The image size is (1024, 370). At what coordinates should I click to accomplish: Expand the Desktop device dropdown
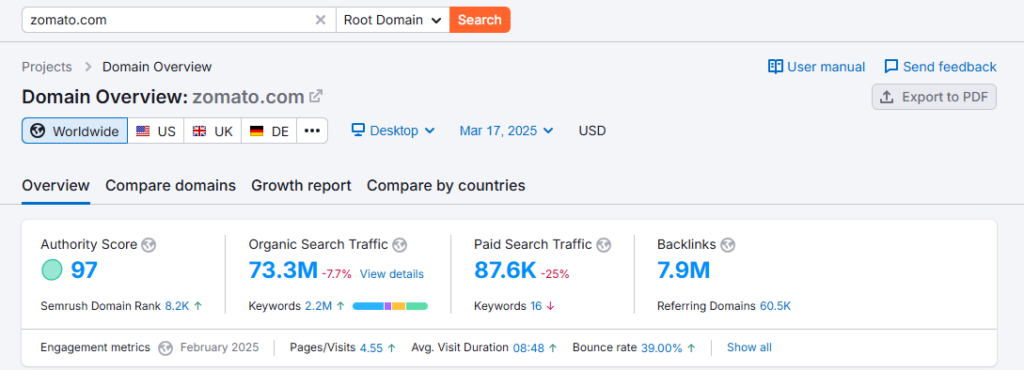[393, 131]
